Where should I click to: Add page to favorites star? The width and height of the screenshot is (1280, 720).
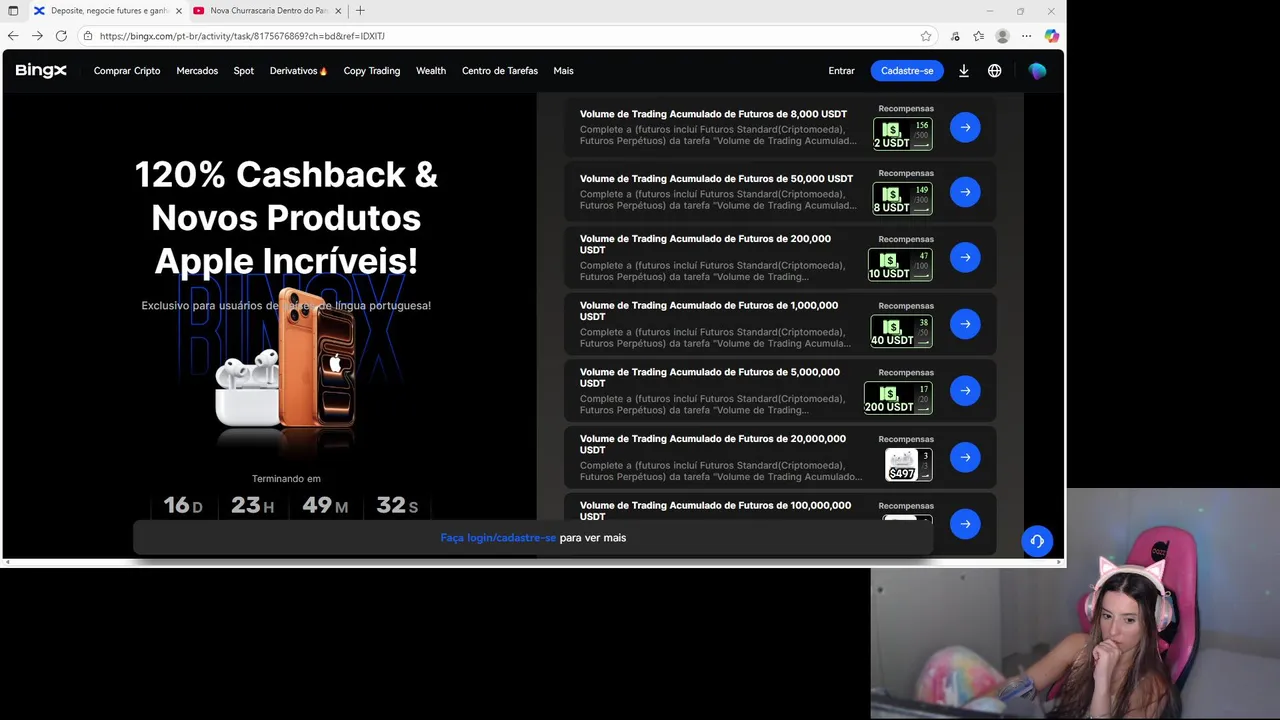tap(926, 36)
